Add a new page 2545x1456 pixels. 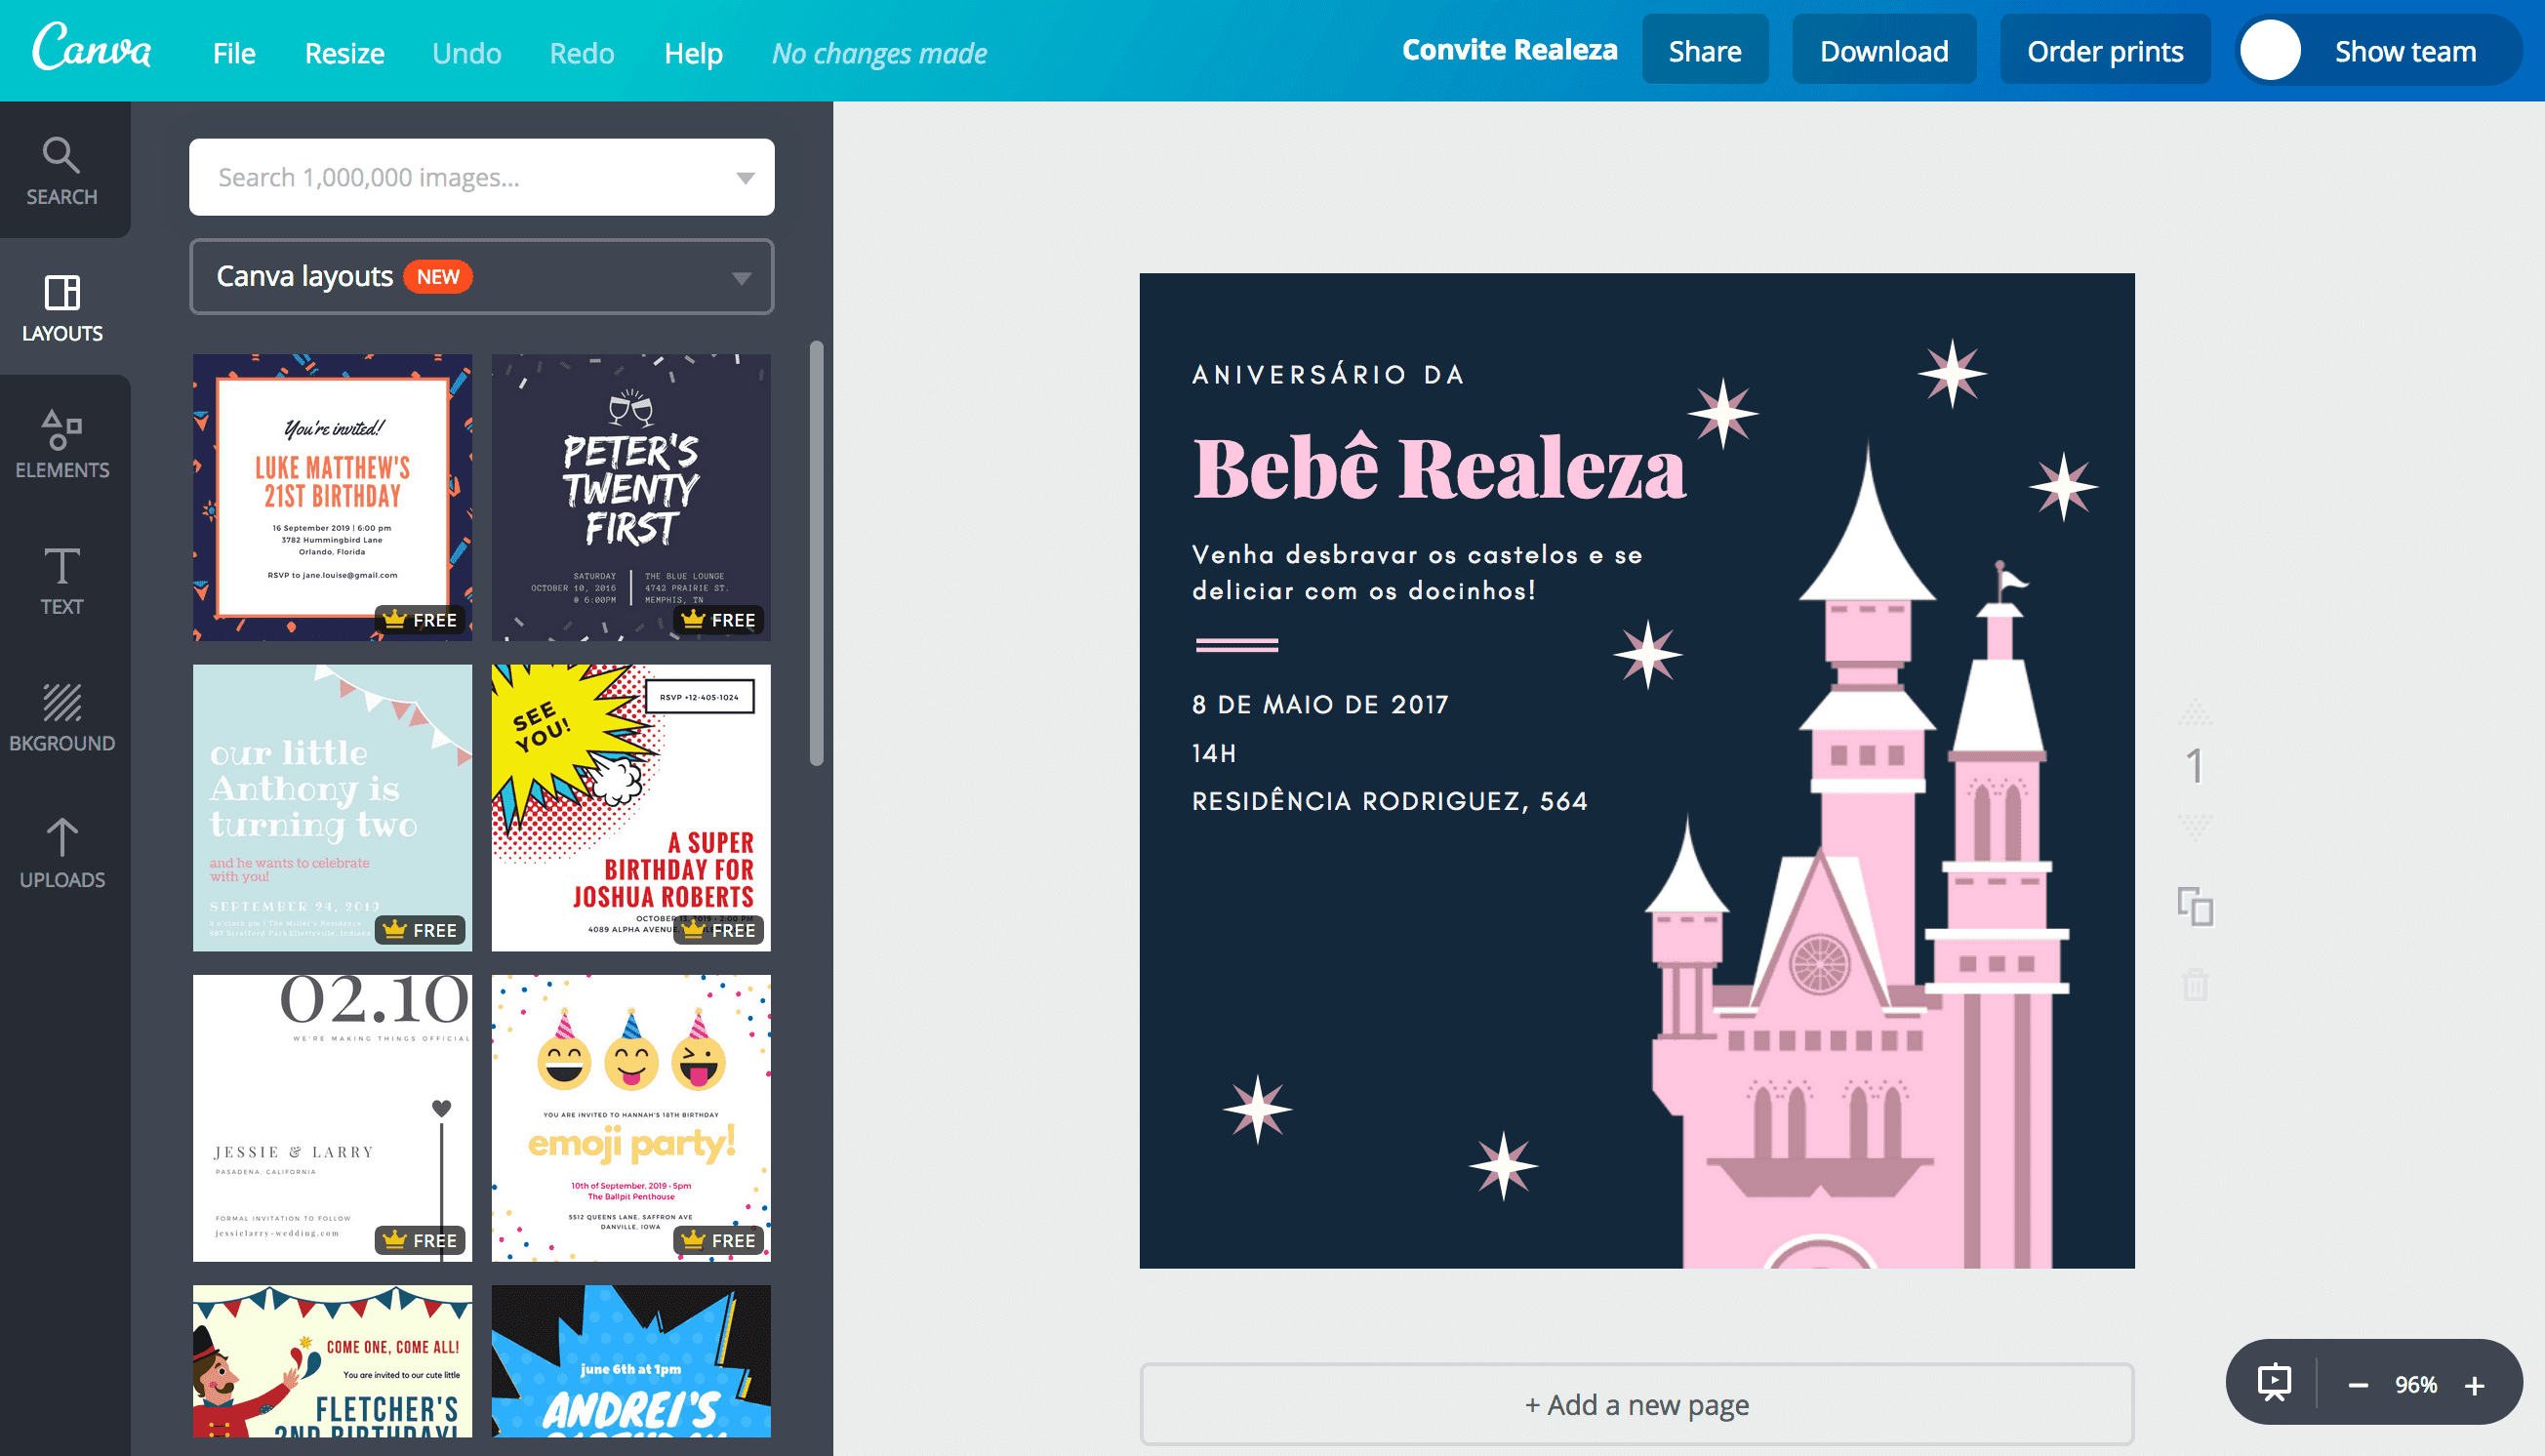(1637, 1404)
